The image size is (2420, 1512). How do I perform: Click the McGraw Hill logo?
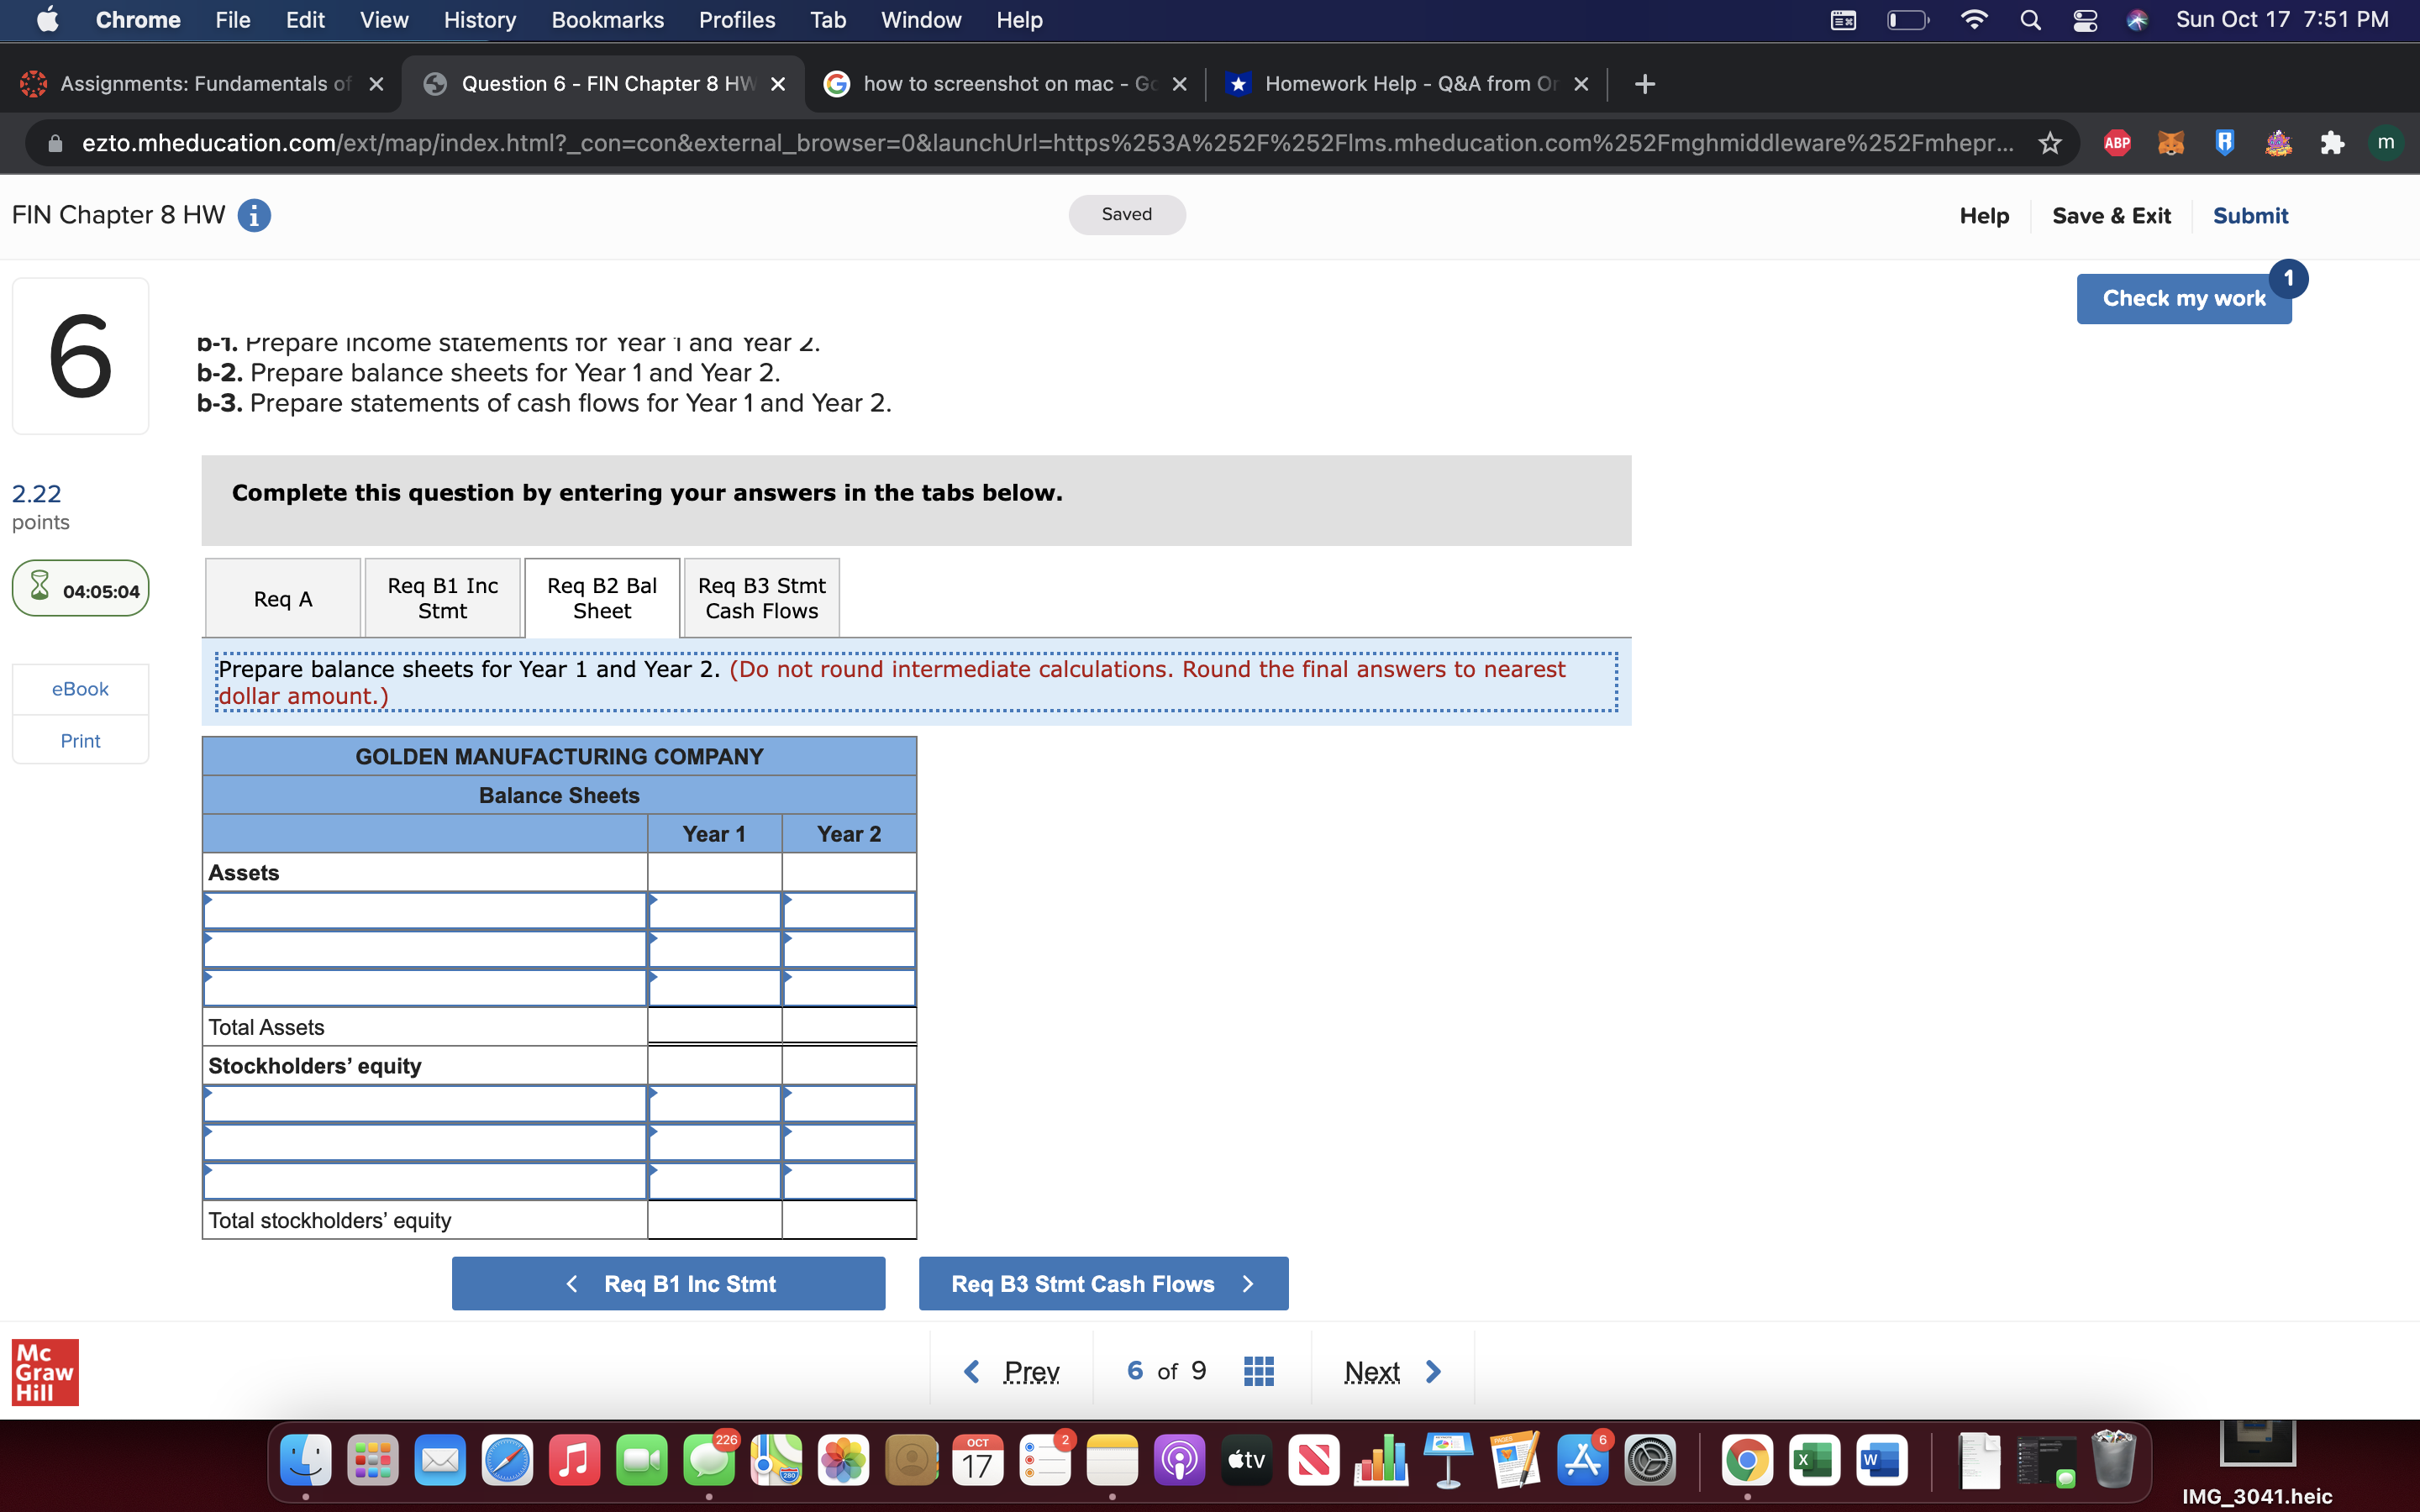point(44,1372)
